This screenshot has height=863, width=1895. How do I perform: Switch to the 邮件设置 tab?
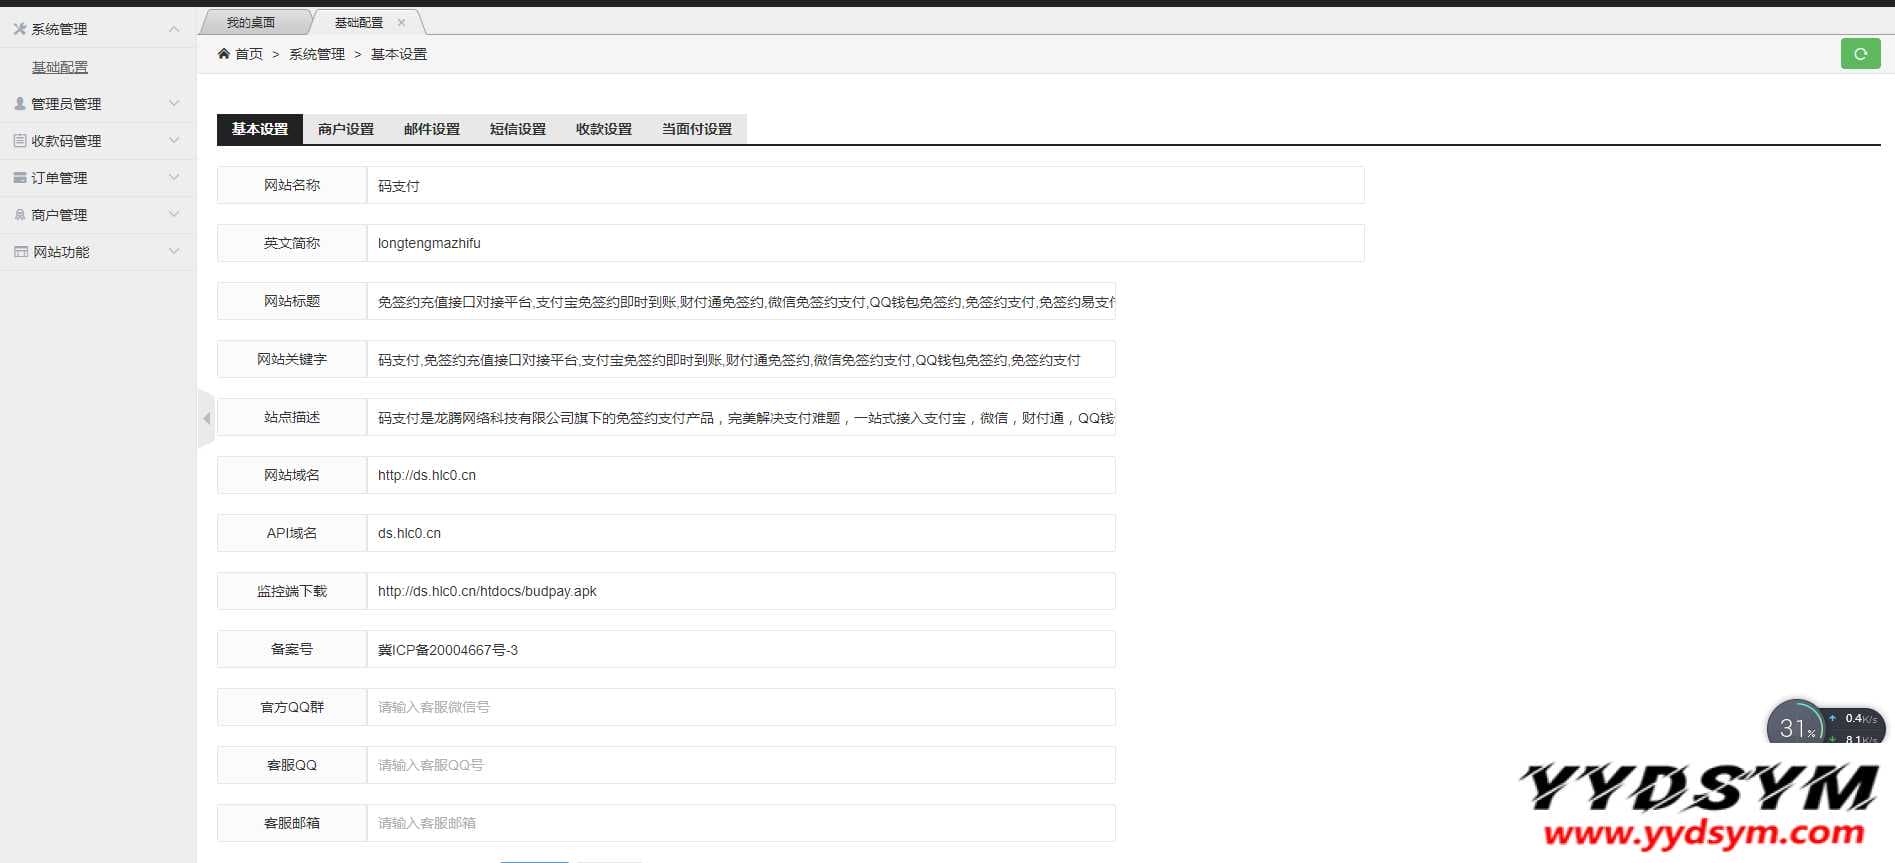[432, 129]
